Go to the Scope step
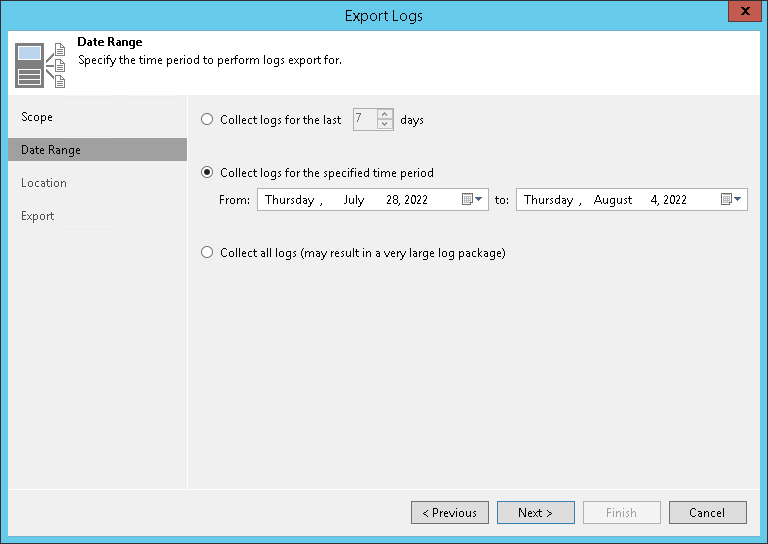Image resolution: width=768 pixels, height=544 pixels. pos(37,117)
